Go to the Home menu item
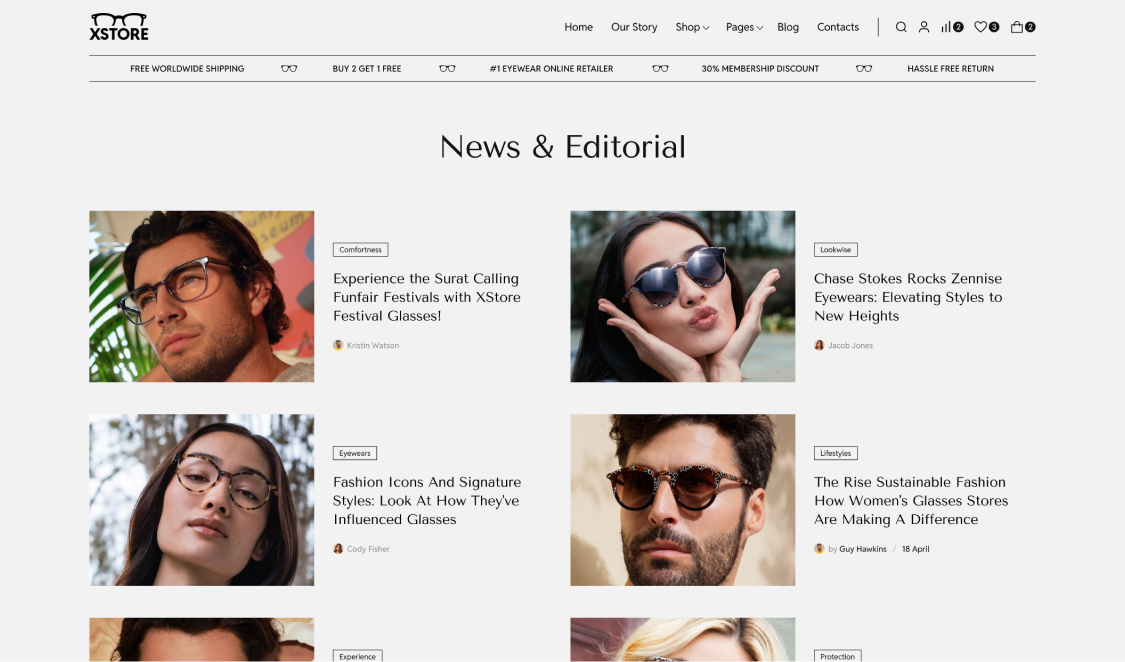Viewport: 1125px width, 662px height. (578, 27)
